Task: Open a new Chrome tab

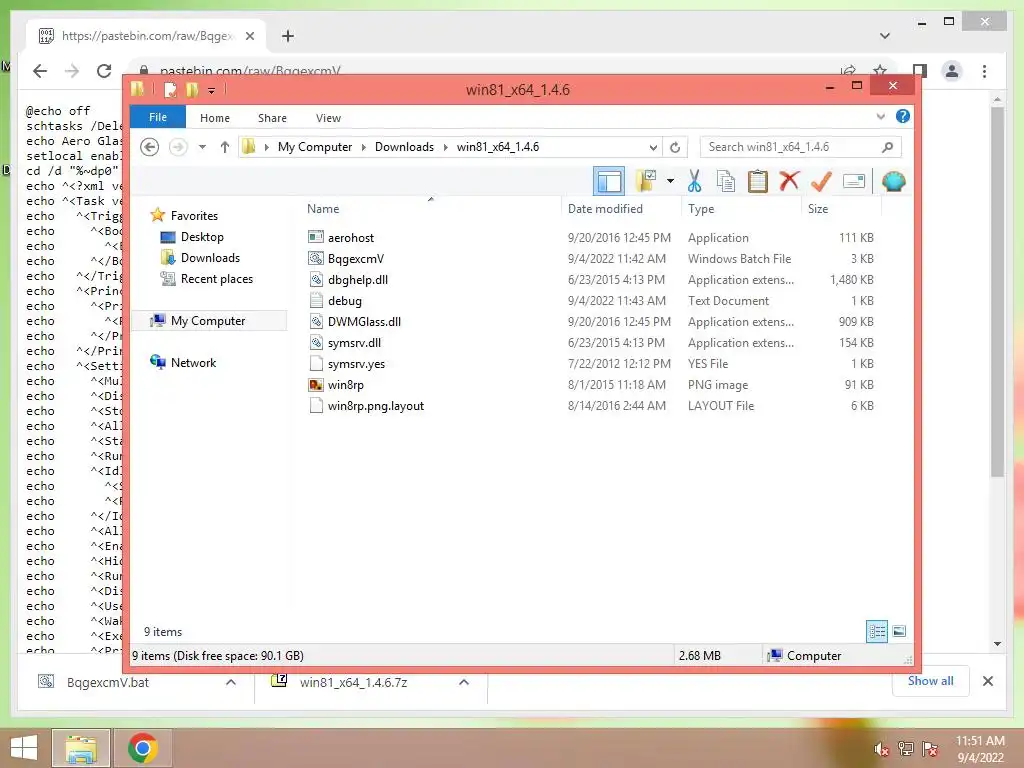Action: (x=288, y=36)
